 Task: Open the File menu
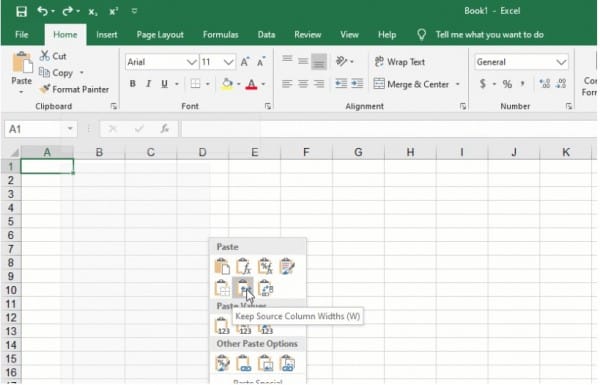click(22, 35)
